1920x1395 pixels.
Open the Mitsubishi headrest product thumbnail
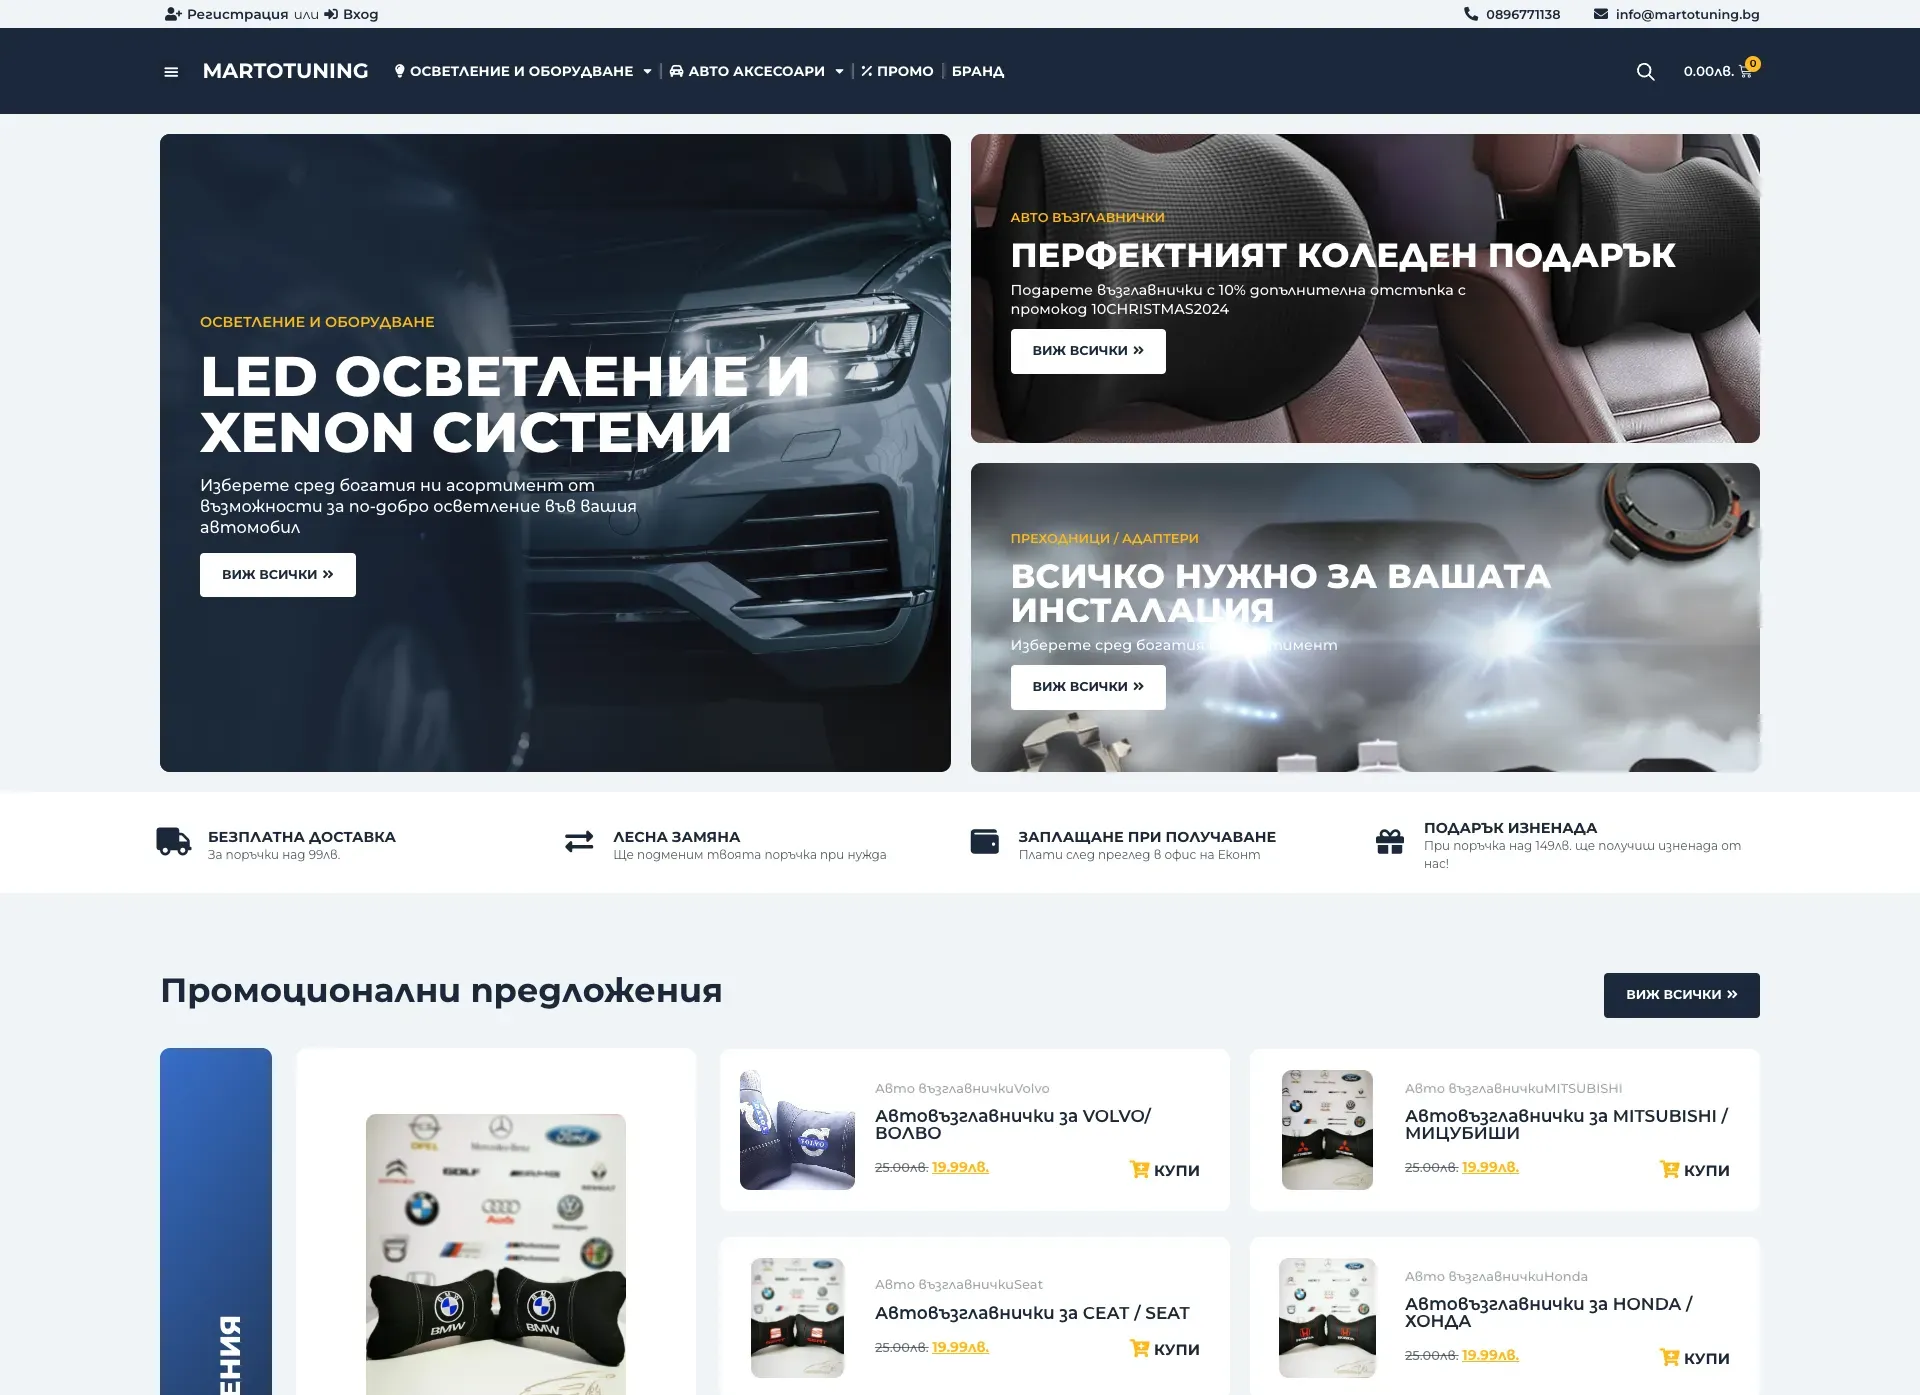click(x=1327, y=1130)
